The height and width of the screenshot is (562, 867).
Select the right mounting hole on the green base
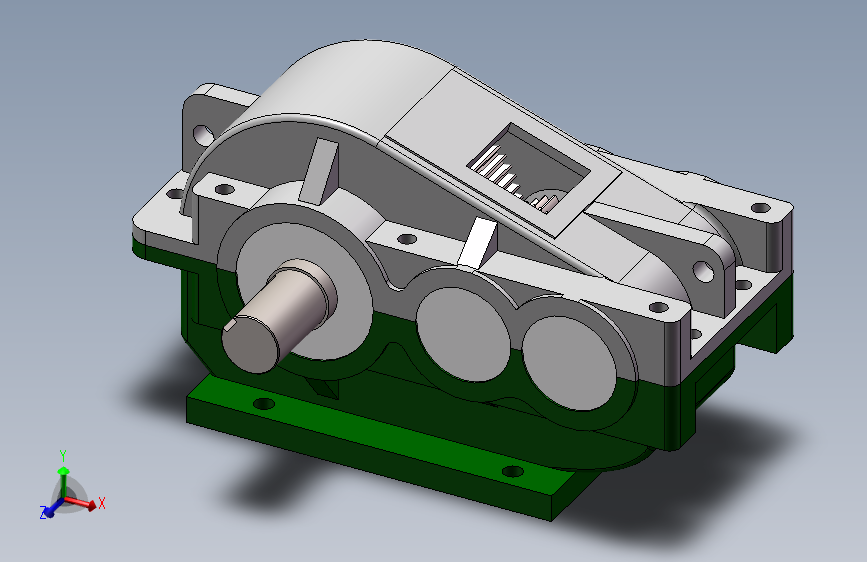(513, 472)
